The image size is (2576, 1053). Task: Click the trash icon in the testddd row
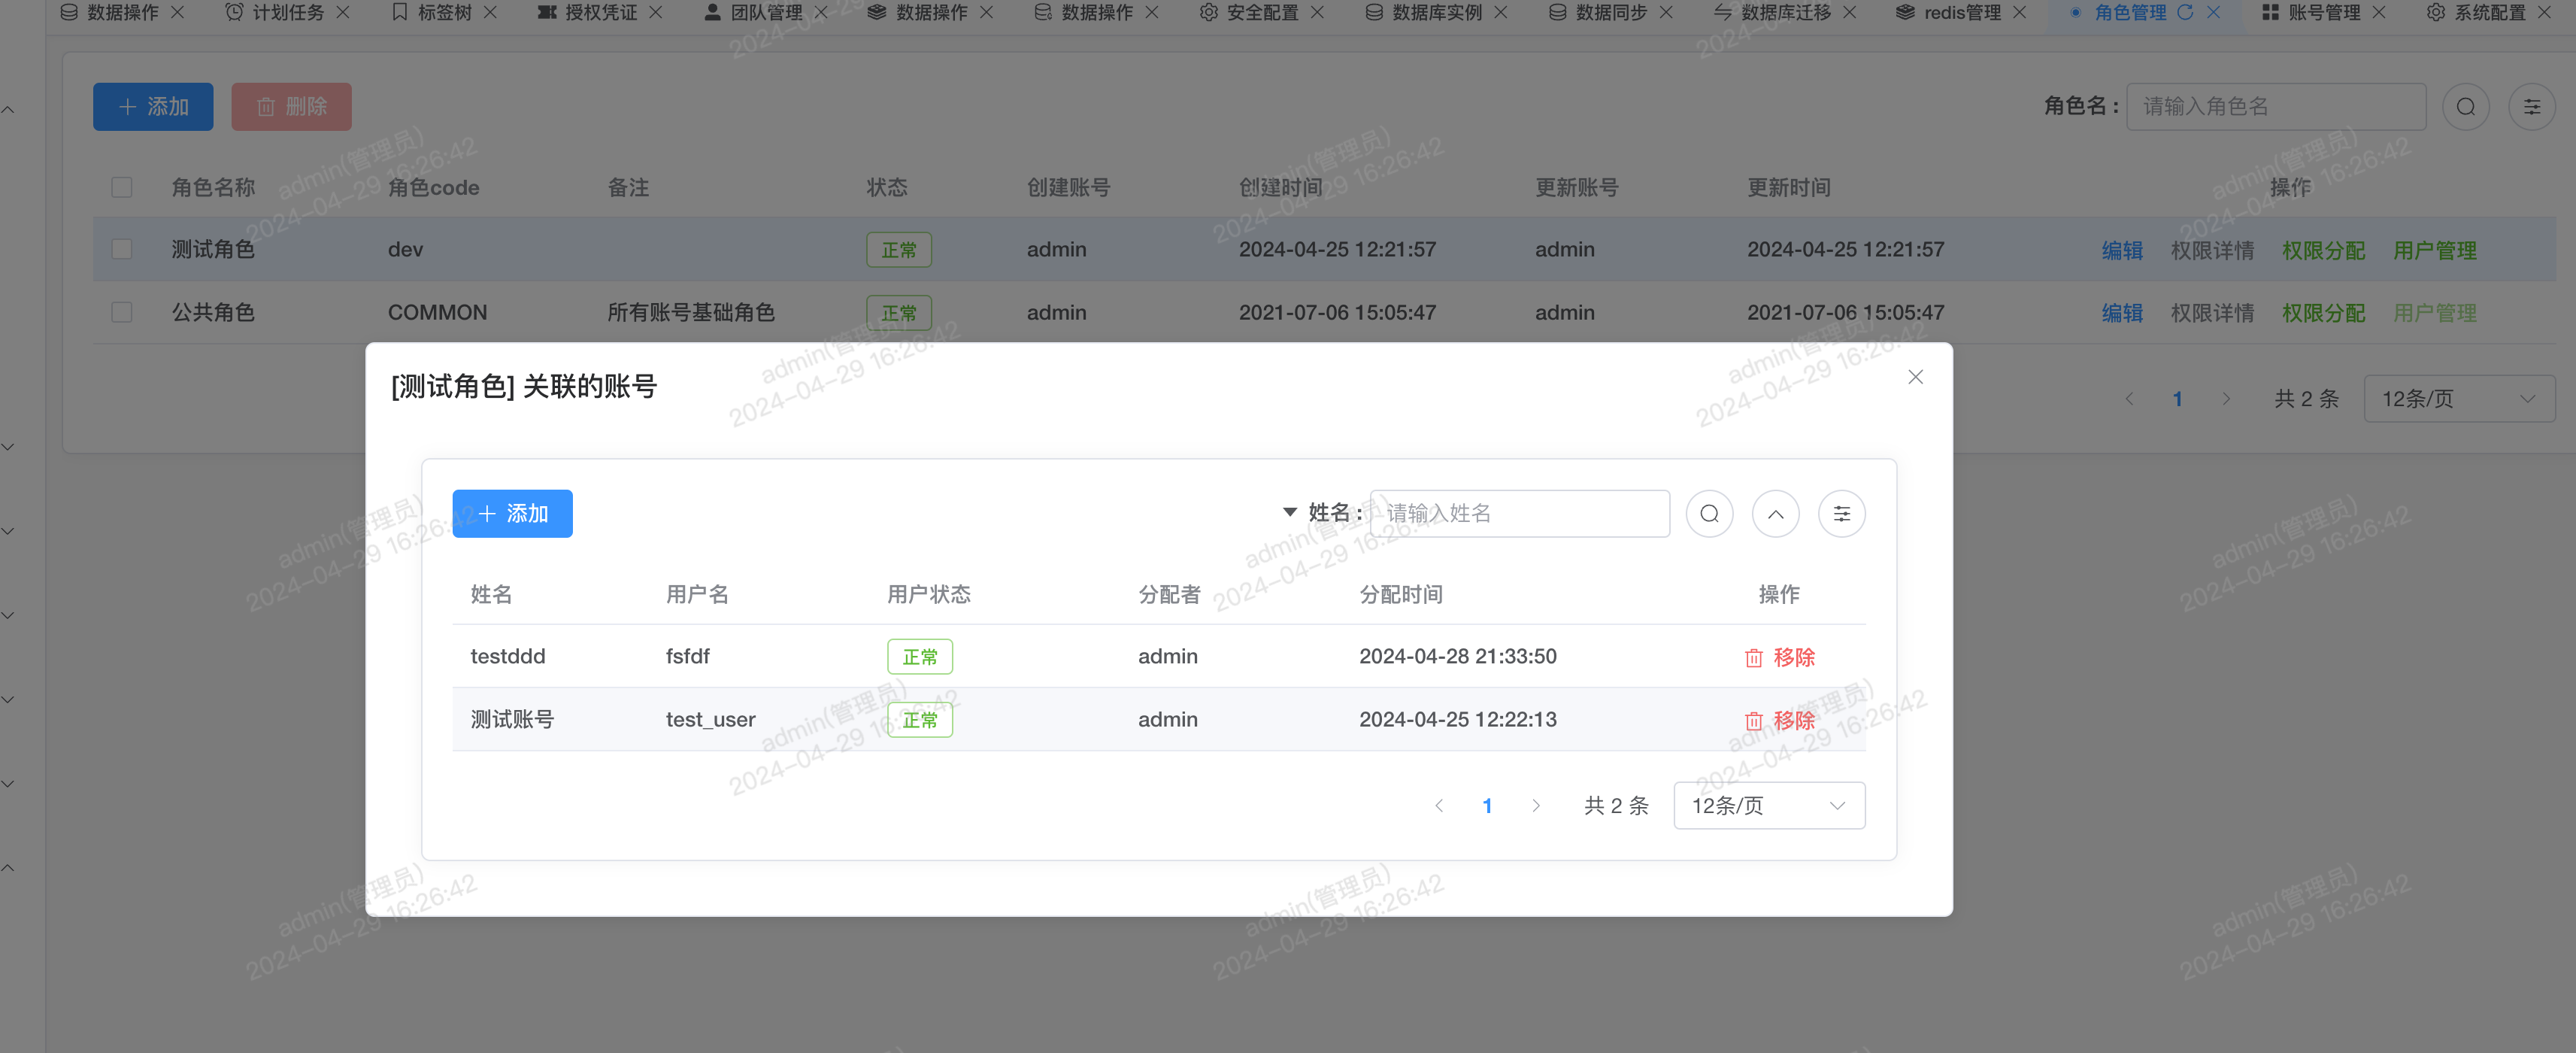click(1753, 658)
